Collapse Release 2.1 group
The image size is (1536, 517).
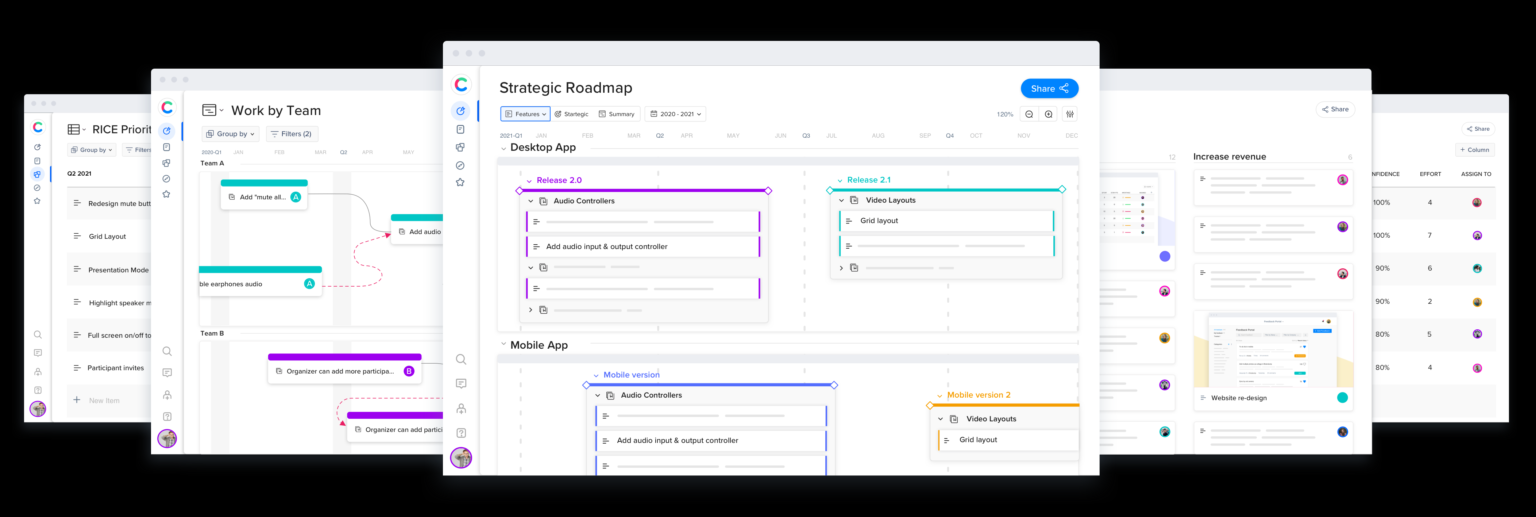coord(839,181)
